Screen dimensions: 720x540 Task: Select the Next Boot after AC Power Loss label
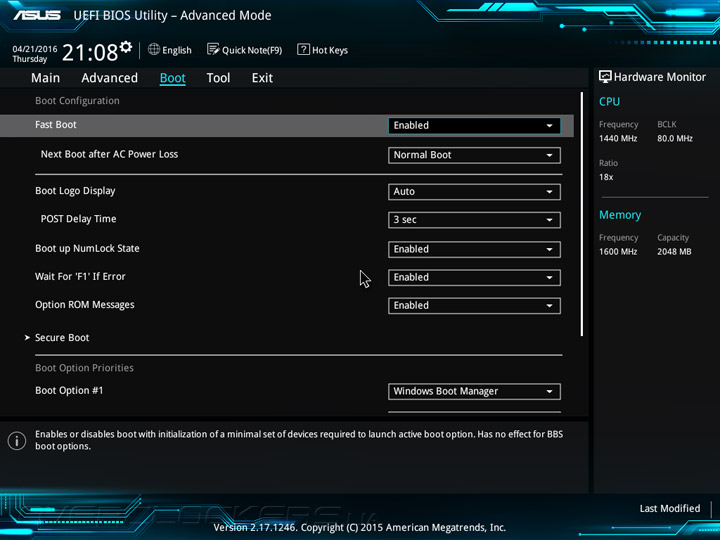coord(109,154)
